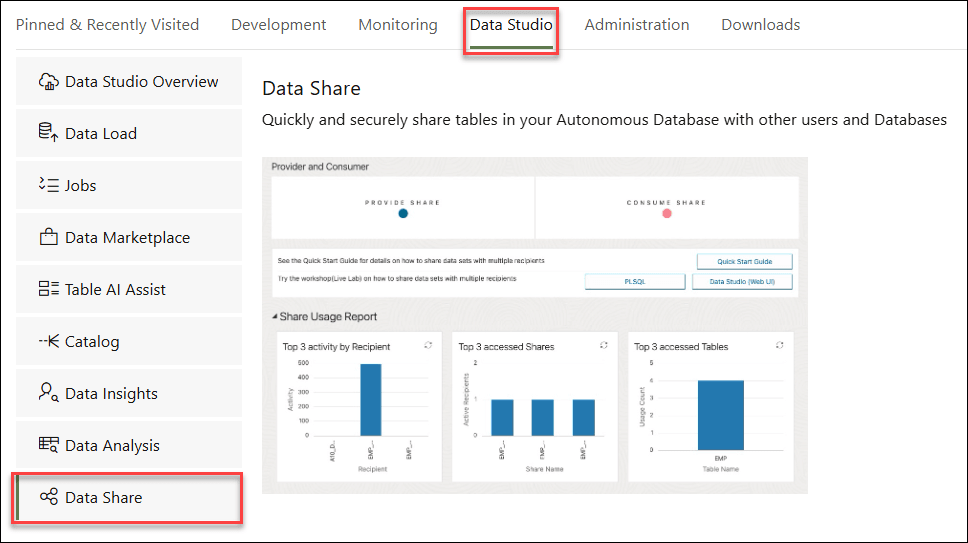Select the Data Studio tab
Image resolution: width=968 pixels, height=543 pixels.
click(511, 25)
